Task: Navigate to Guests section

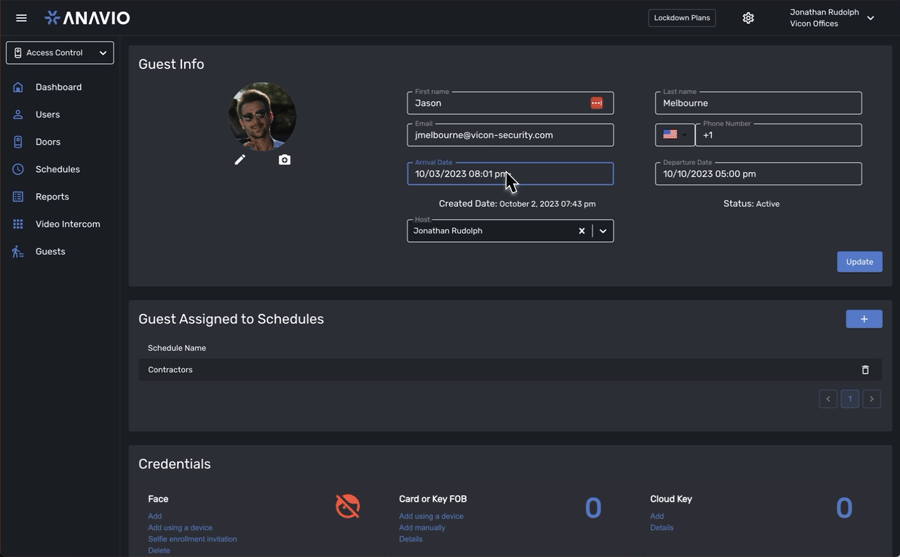Action: tap(50, 252)
